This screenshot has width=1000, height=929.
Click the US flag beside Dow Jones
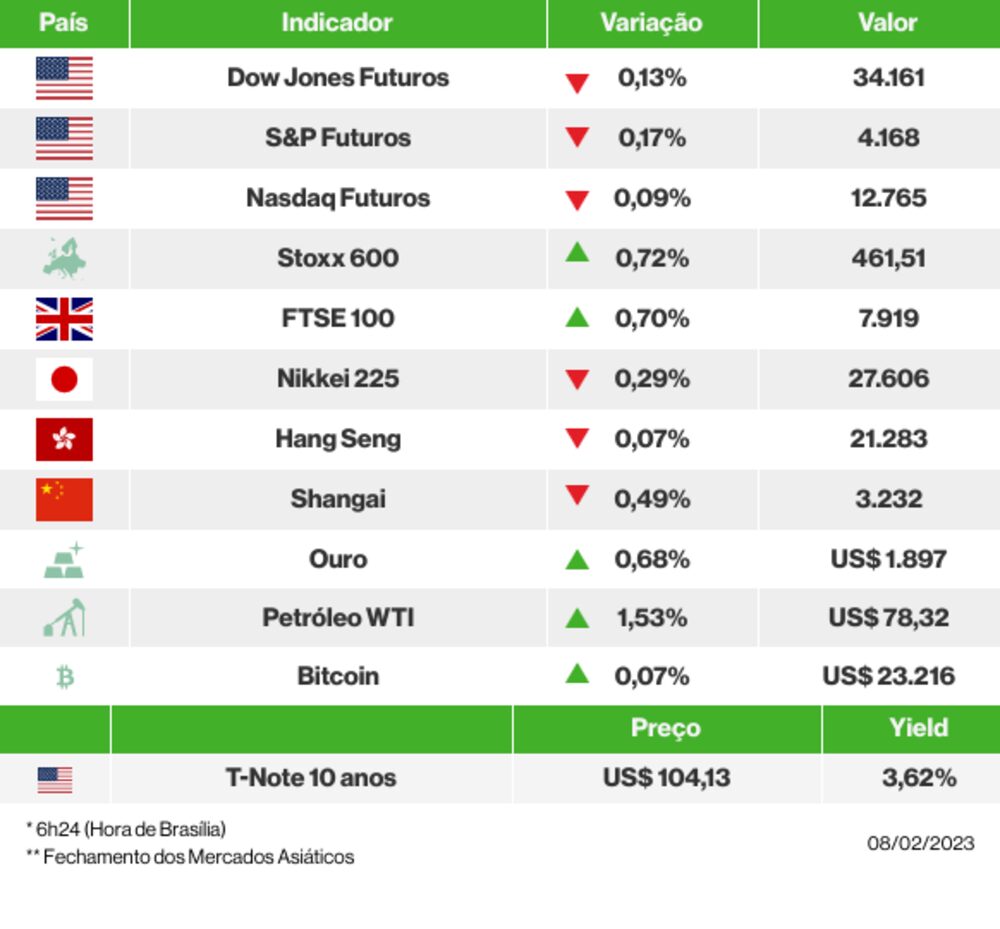coord(64,78)
